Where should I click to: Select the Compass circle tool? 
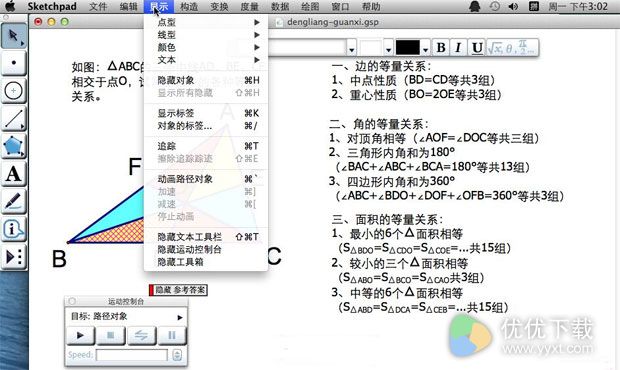tap(14, 91)
